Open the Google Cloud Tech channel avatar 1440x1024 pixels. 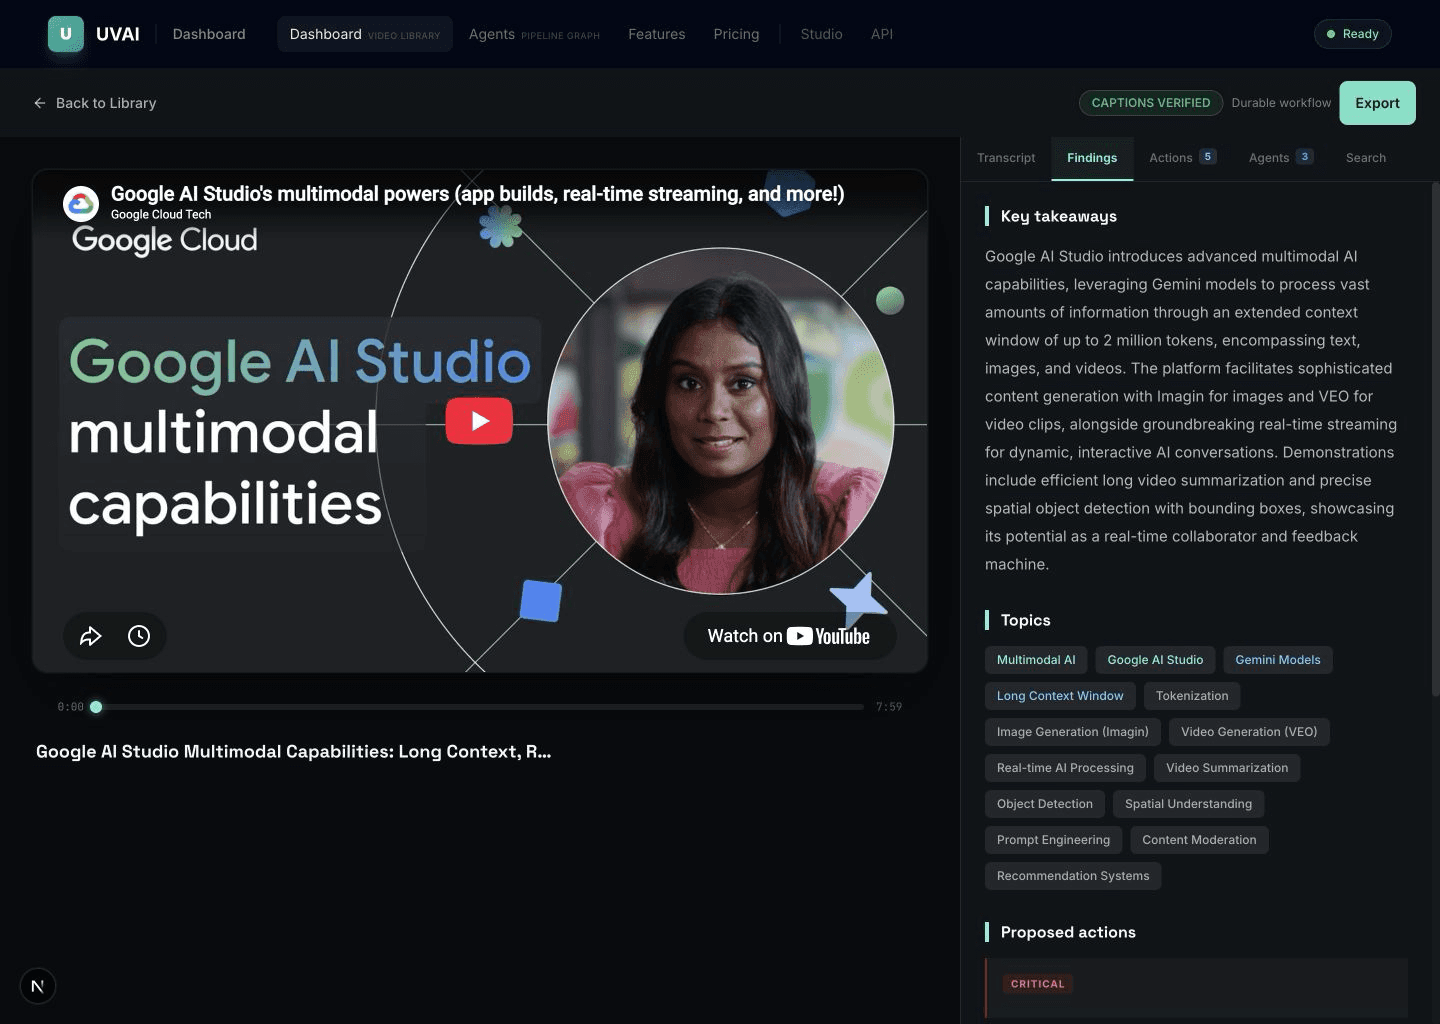pyautogui.click(x=81, y=203)
